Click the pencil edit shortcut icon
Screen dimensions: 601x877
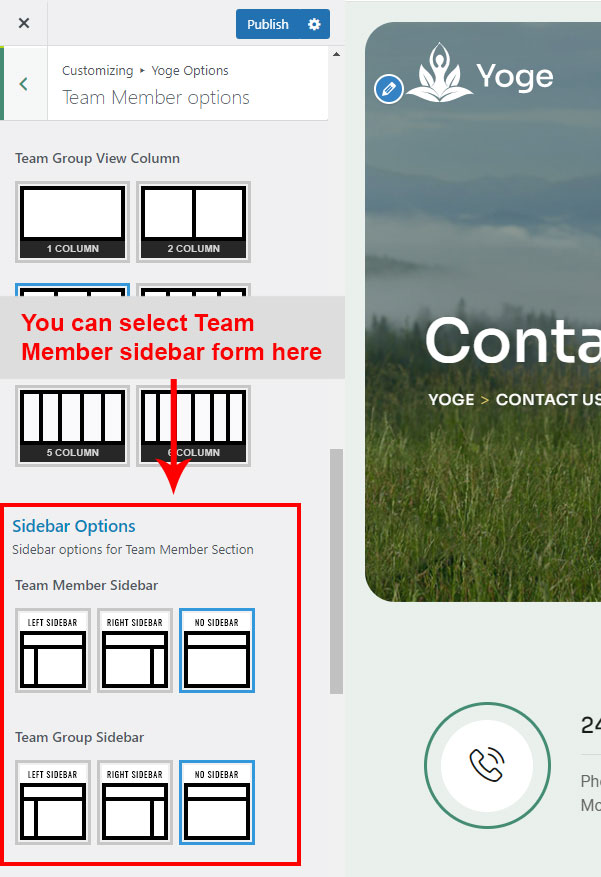pyautogui.click(x=388, y=89)
